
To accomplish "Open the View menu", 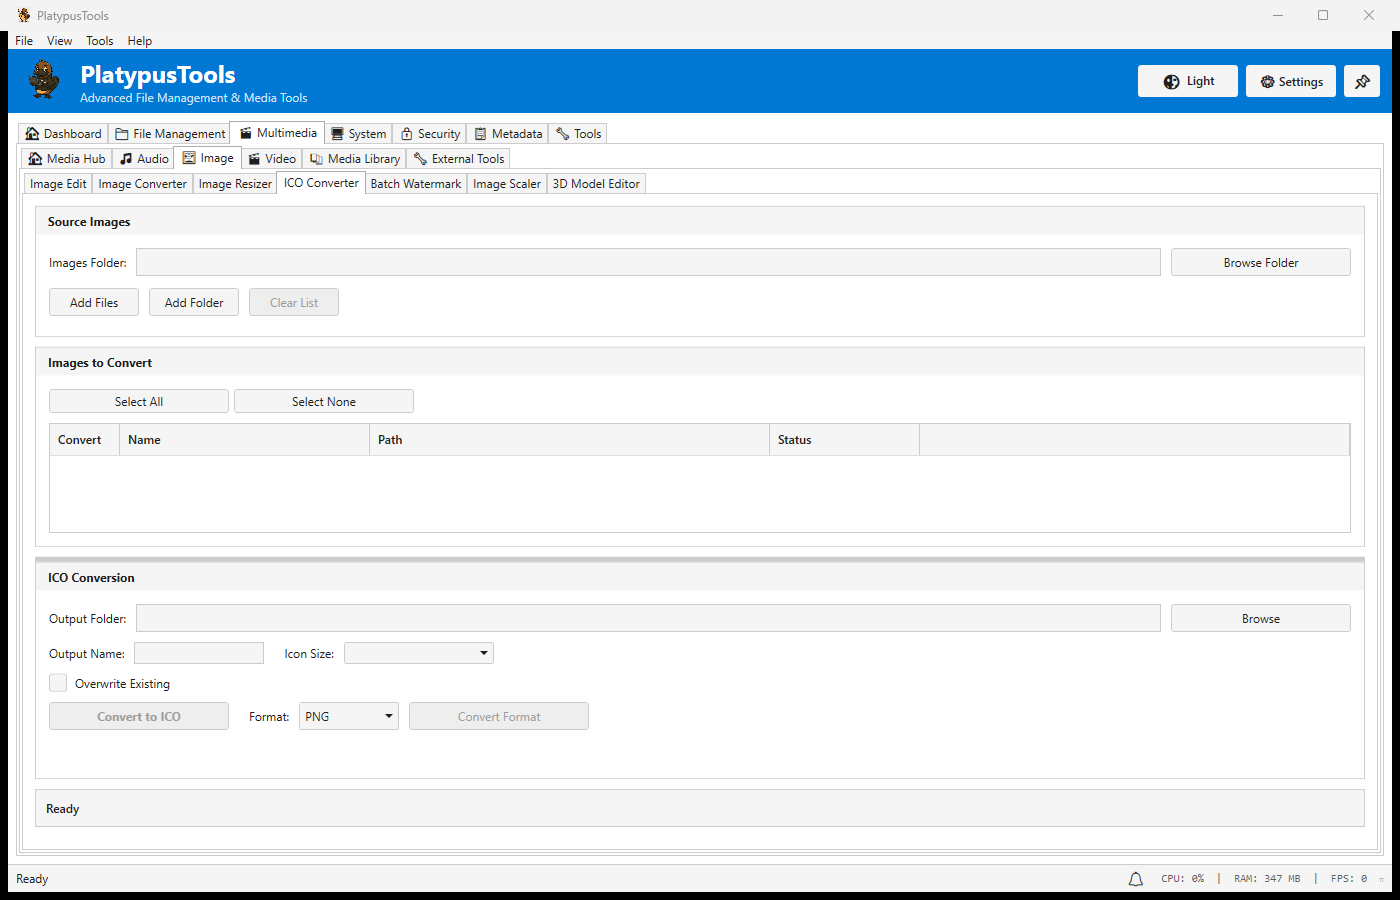I will pyautogui.click(x=59, y=41).
